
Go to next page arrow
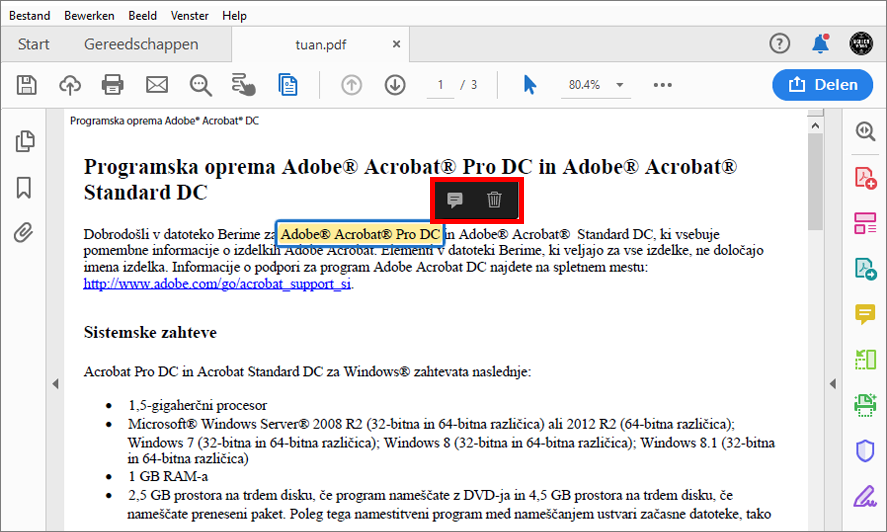[x=395, y=85]
